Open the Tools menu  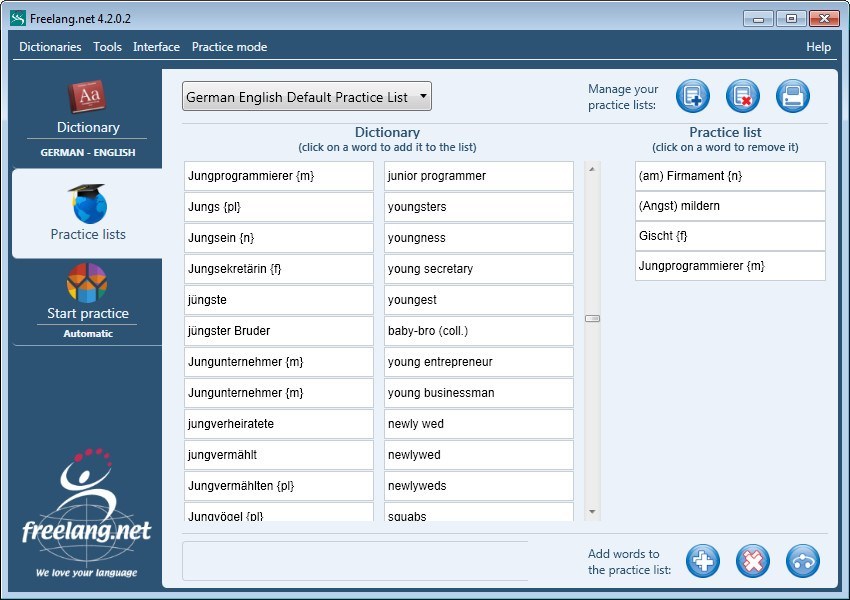[x=107, y=47]
